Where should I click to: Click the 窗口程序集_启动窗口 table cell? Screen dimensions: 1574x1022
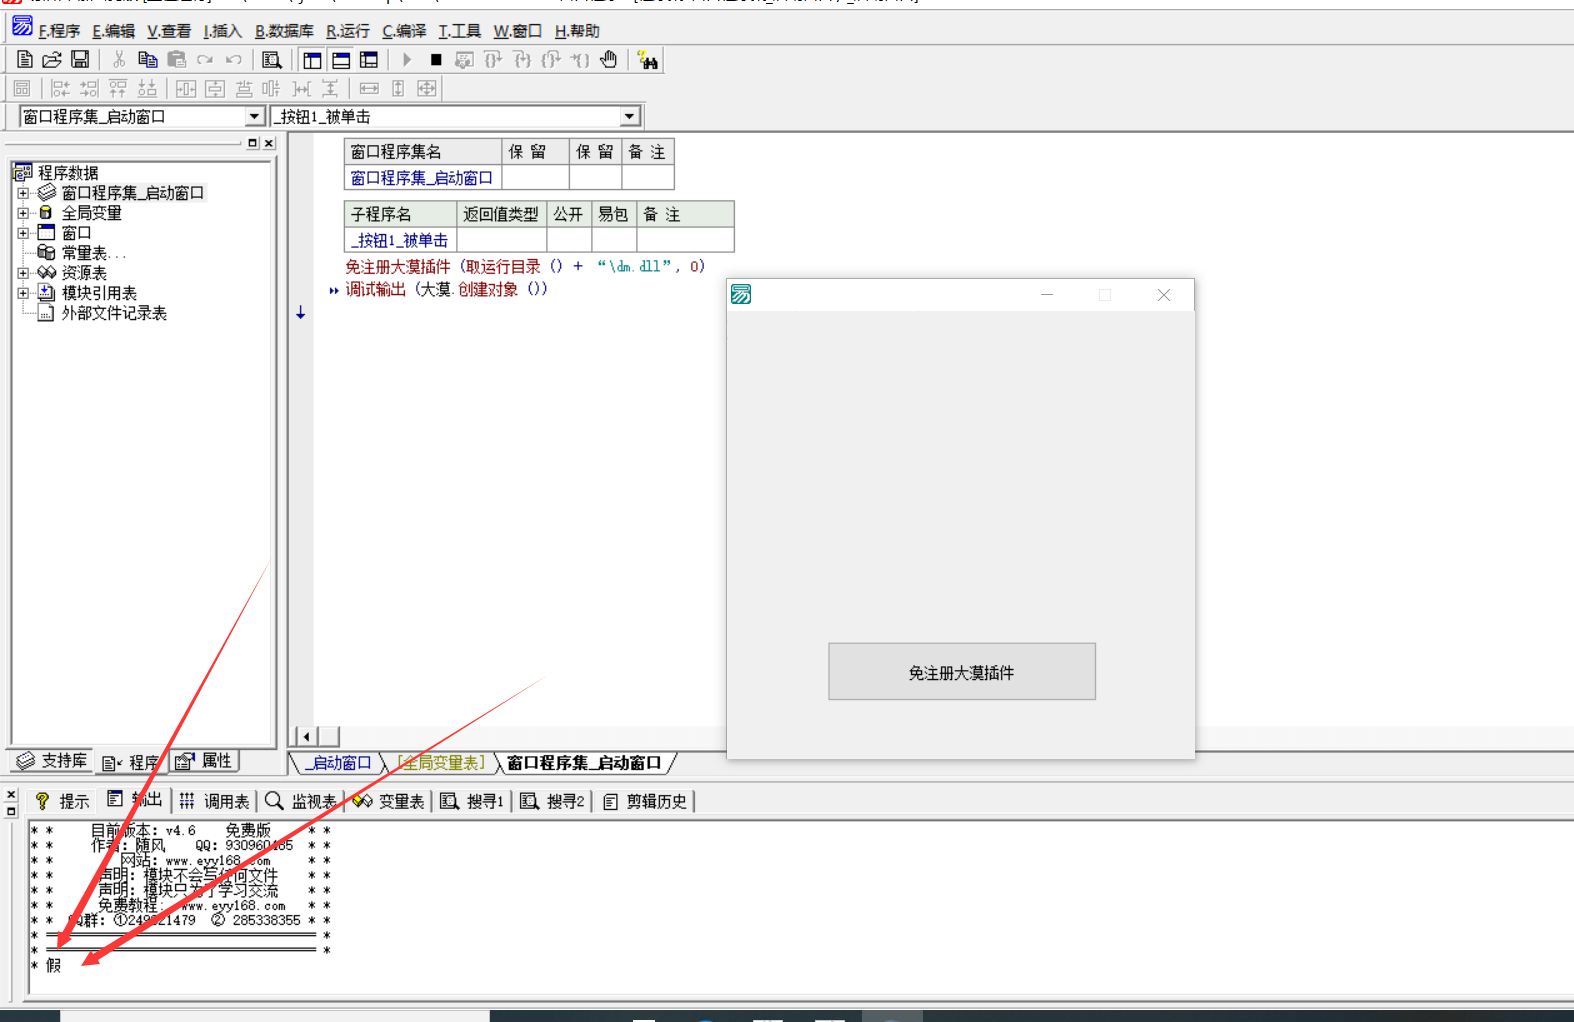click(x=422, y=178)
